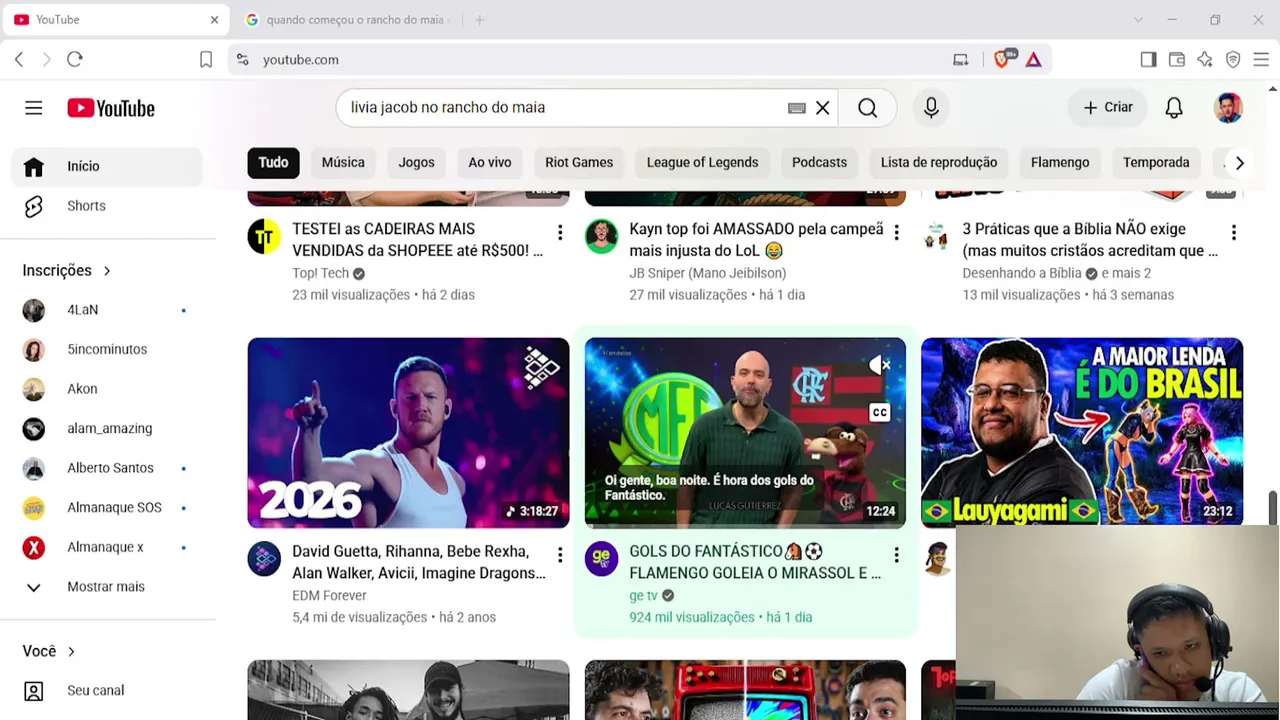Click the page vertical scrollbar thumb
1280x720 pixels.
[1273, 508]
